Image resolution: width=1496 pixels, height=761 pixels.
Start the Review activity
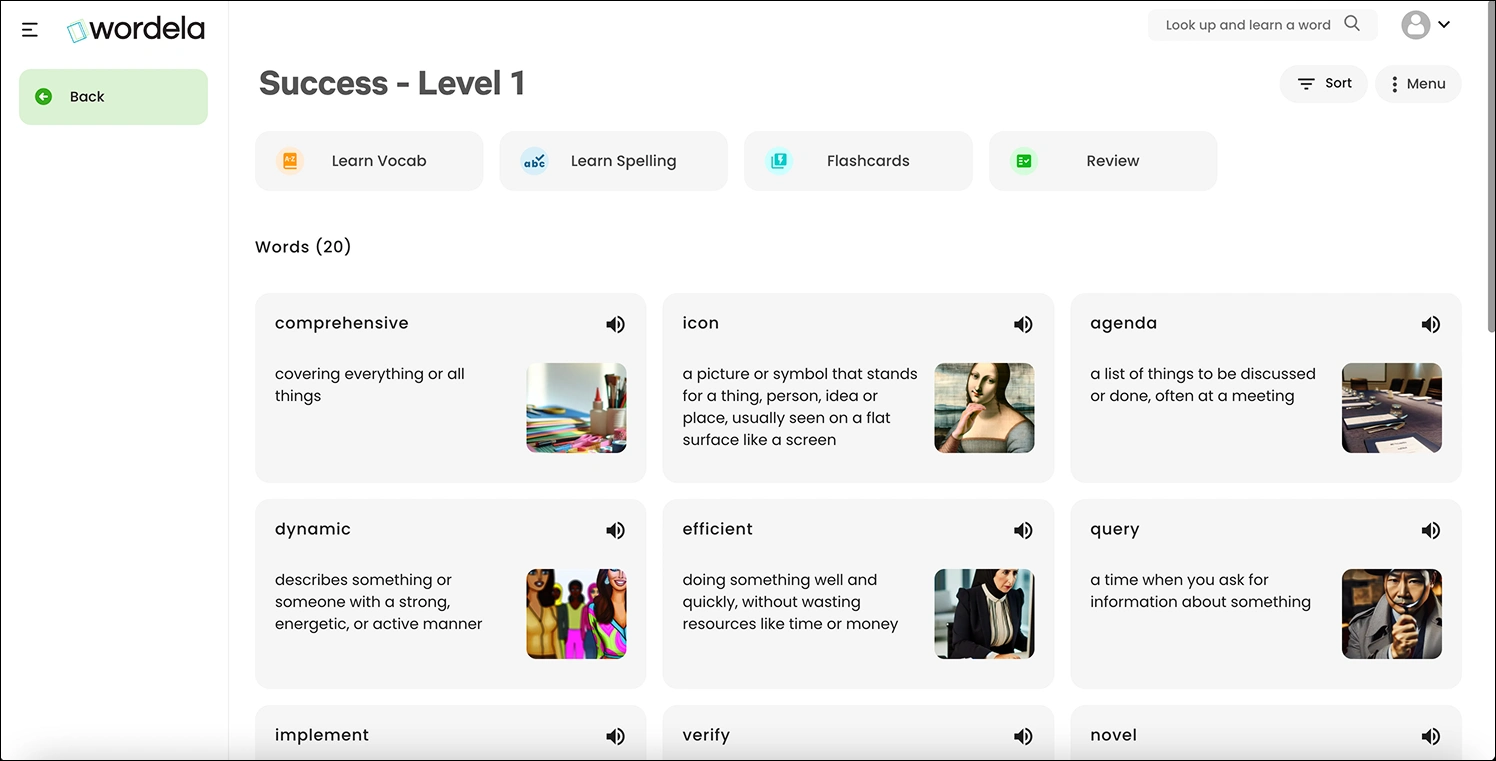pyautogui.click(x=1102, y=161)
